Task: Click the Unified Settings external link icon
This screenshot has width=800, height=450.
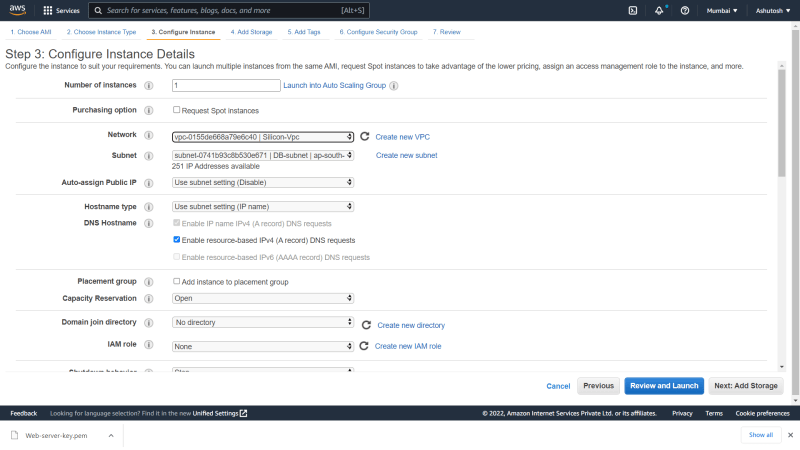Action: pyautogui.click(x=243, y=413)
